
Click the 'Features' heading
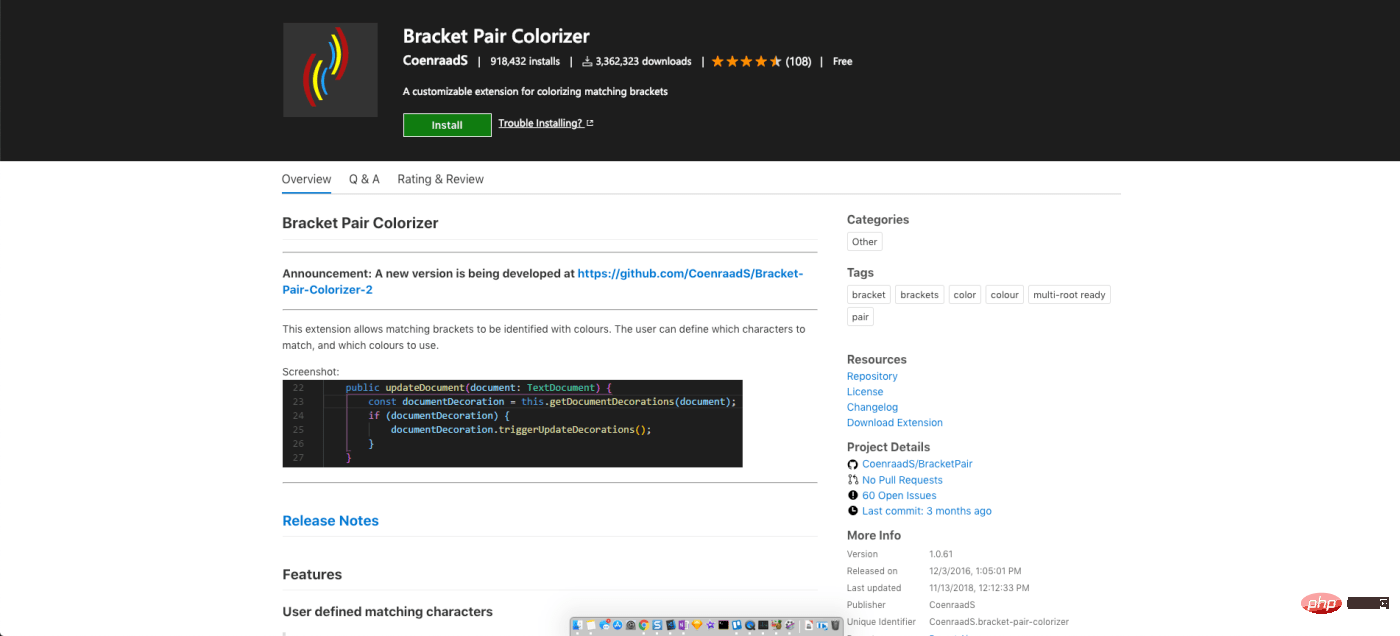[x=312, y=574]
